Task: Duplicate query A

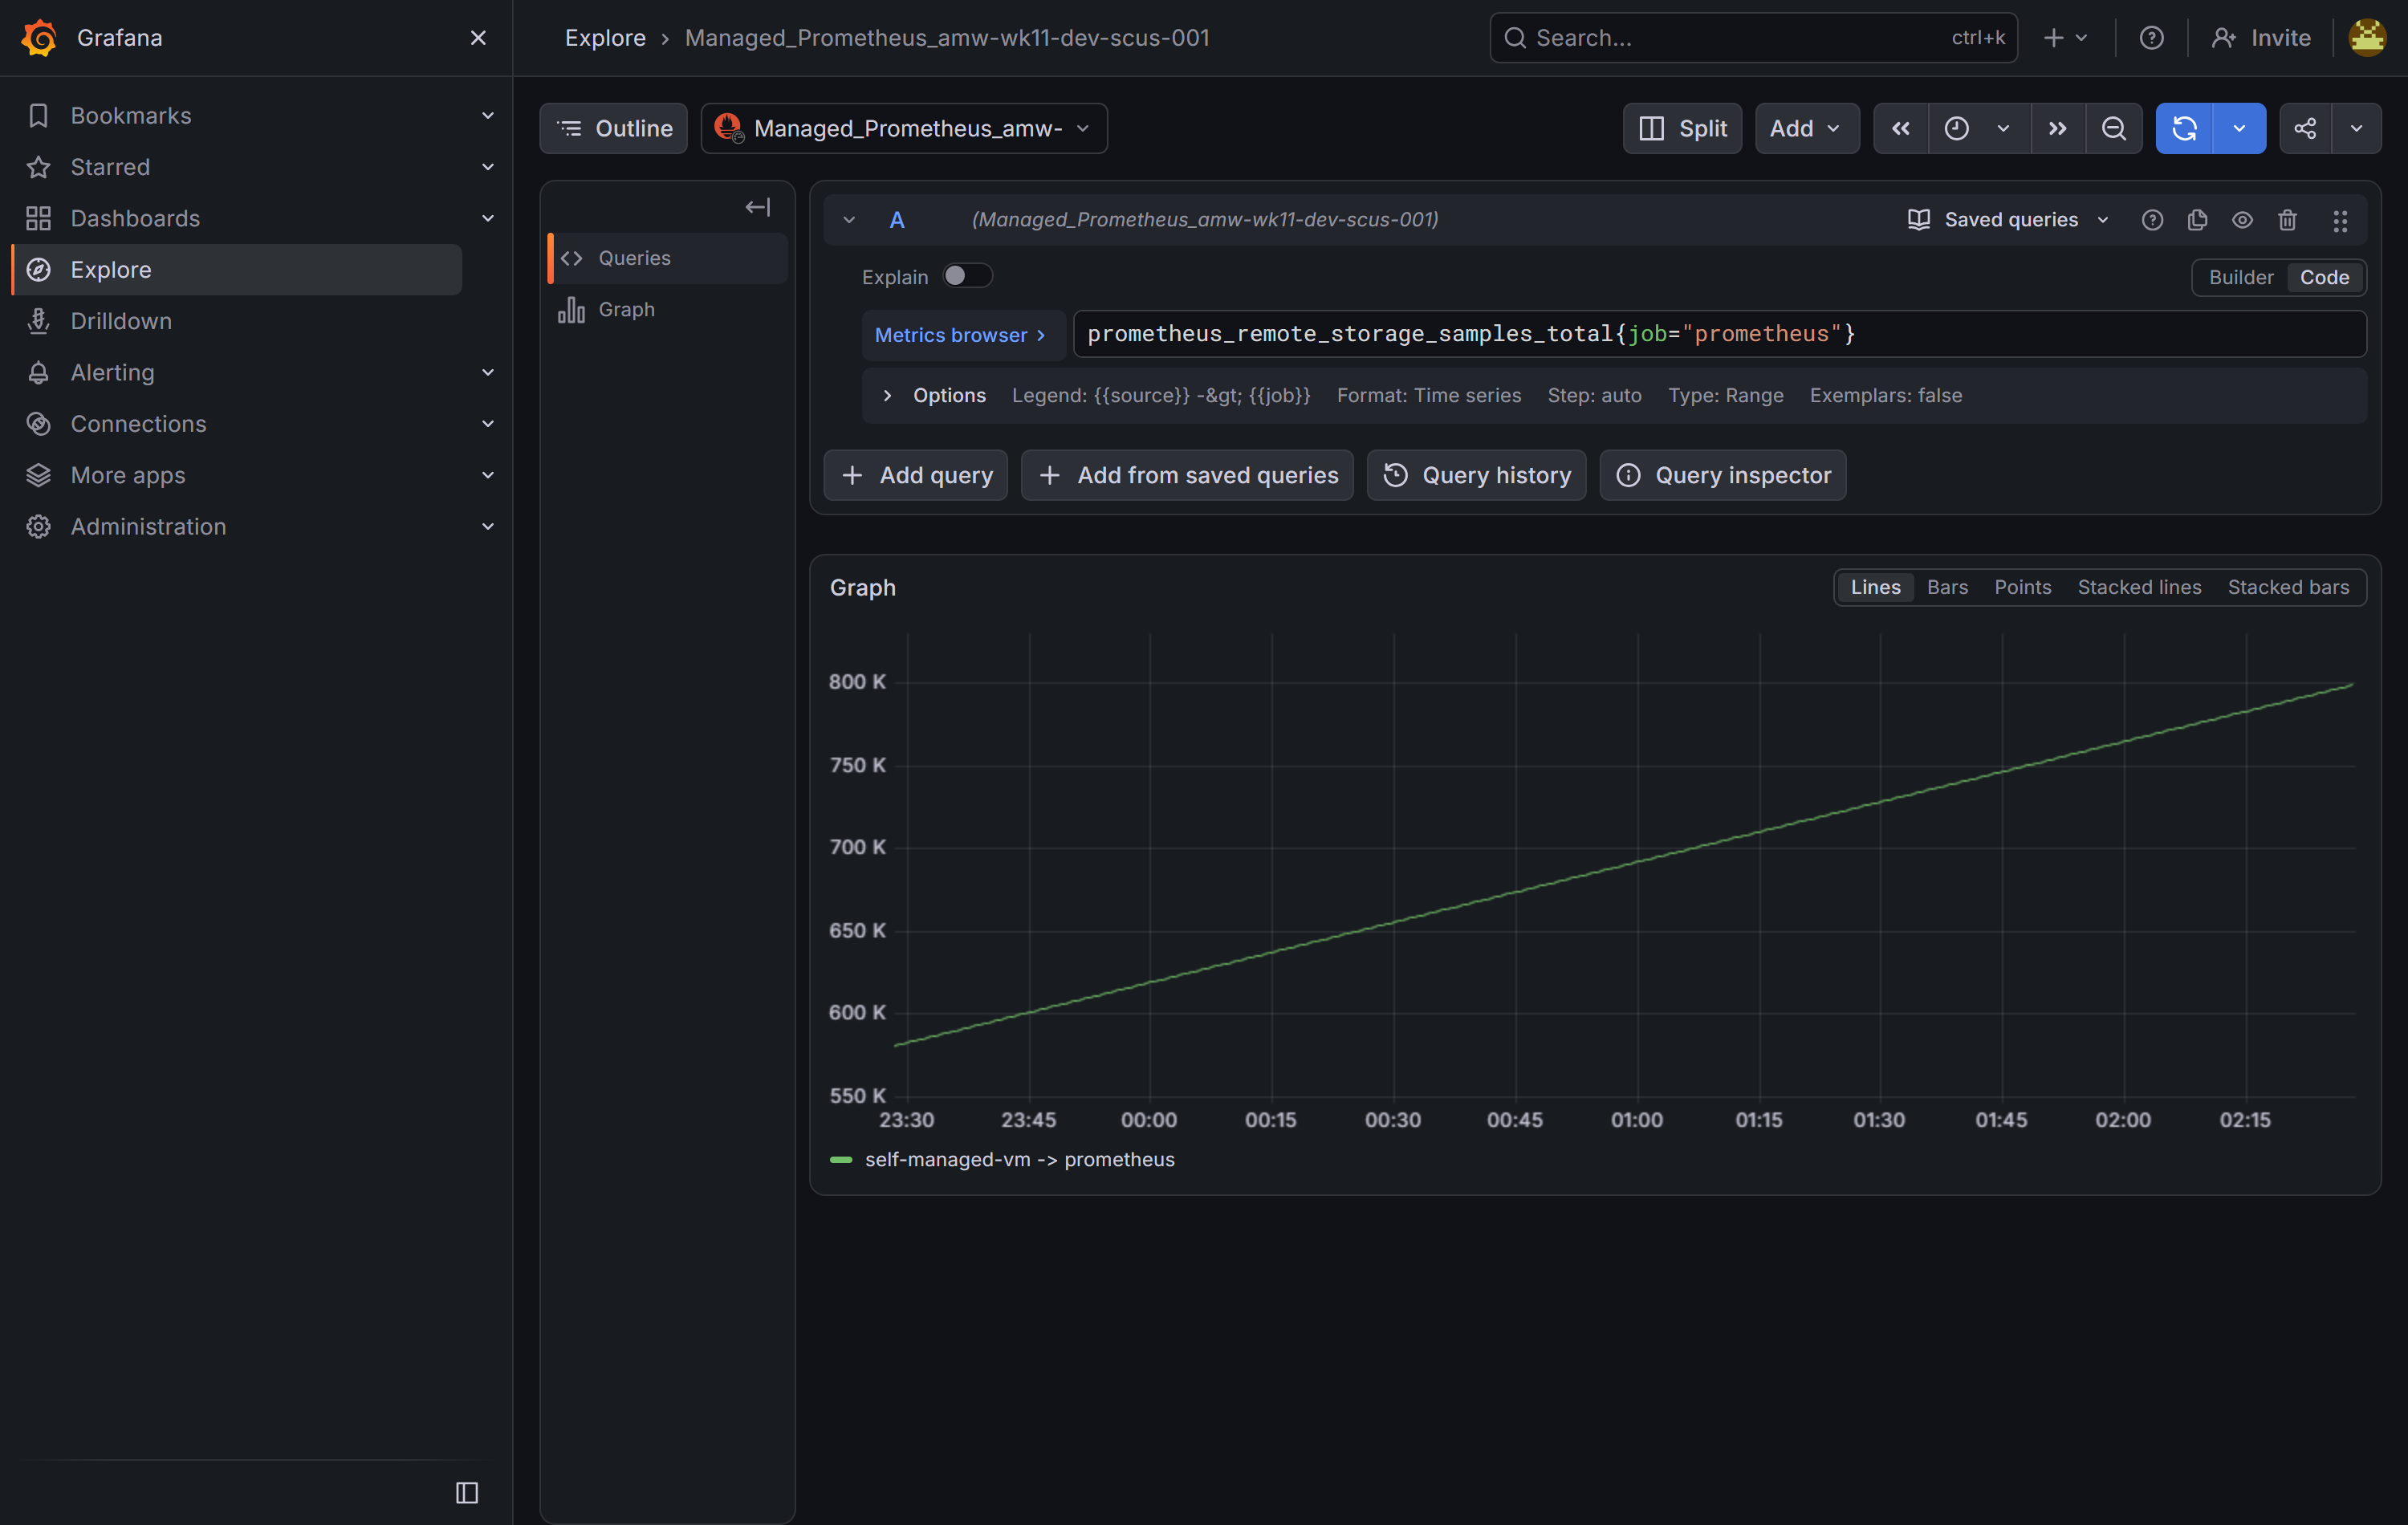Action: point(2197,220)
